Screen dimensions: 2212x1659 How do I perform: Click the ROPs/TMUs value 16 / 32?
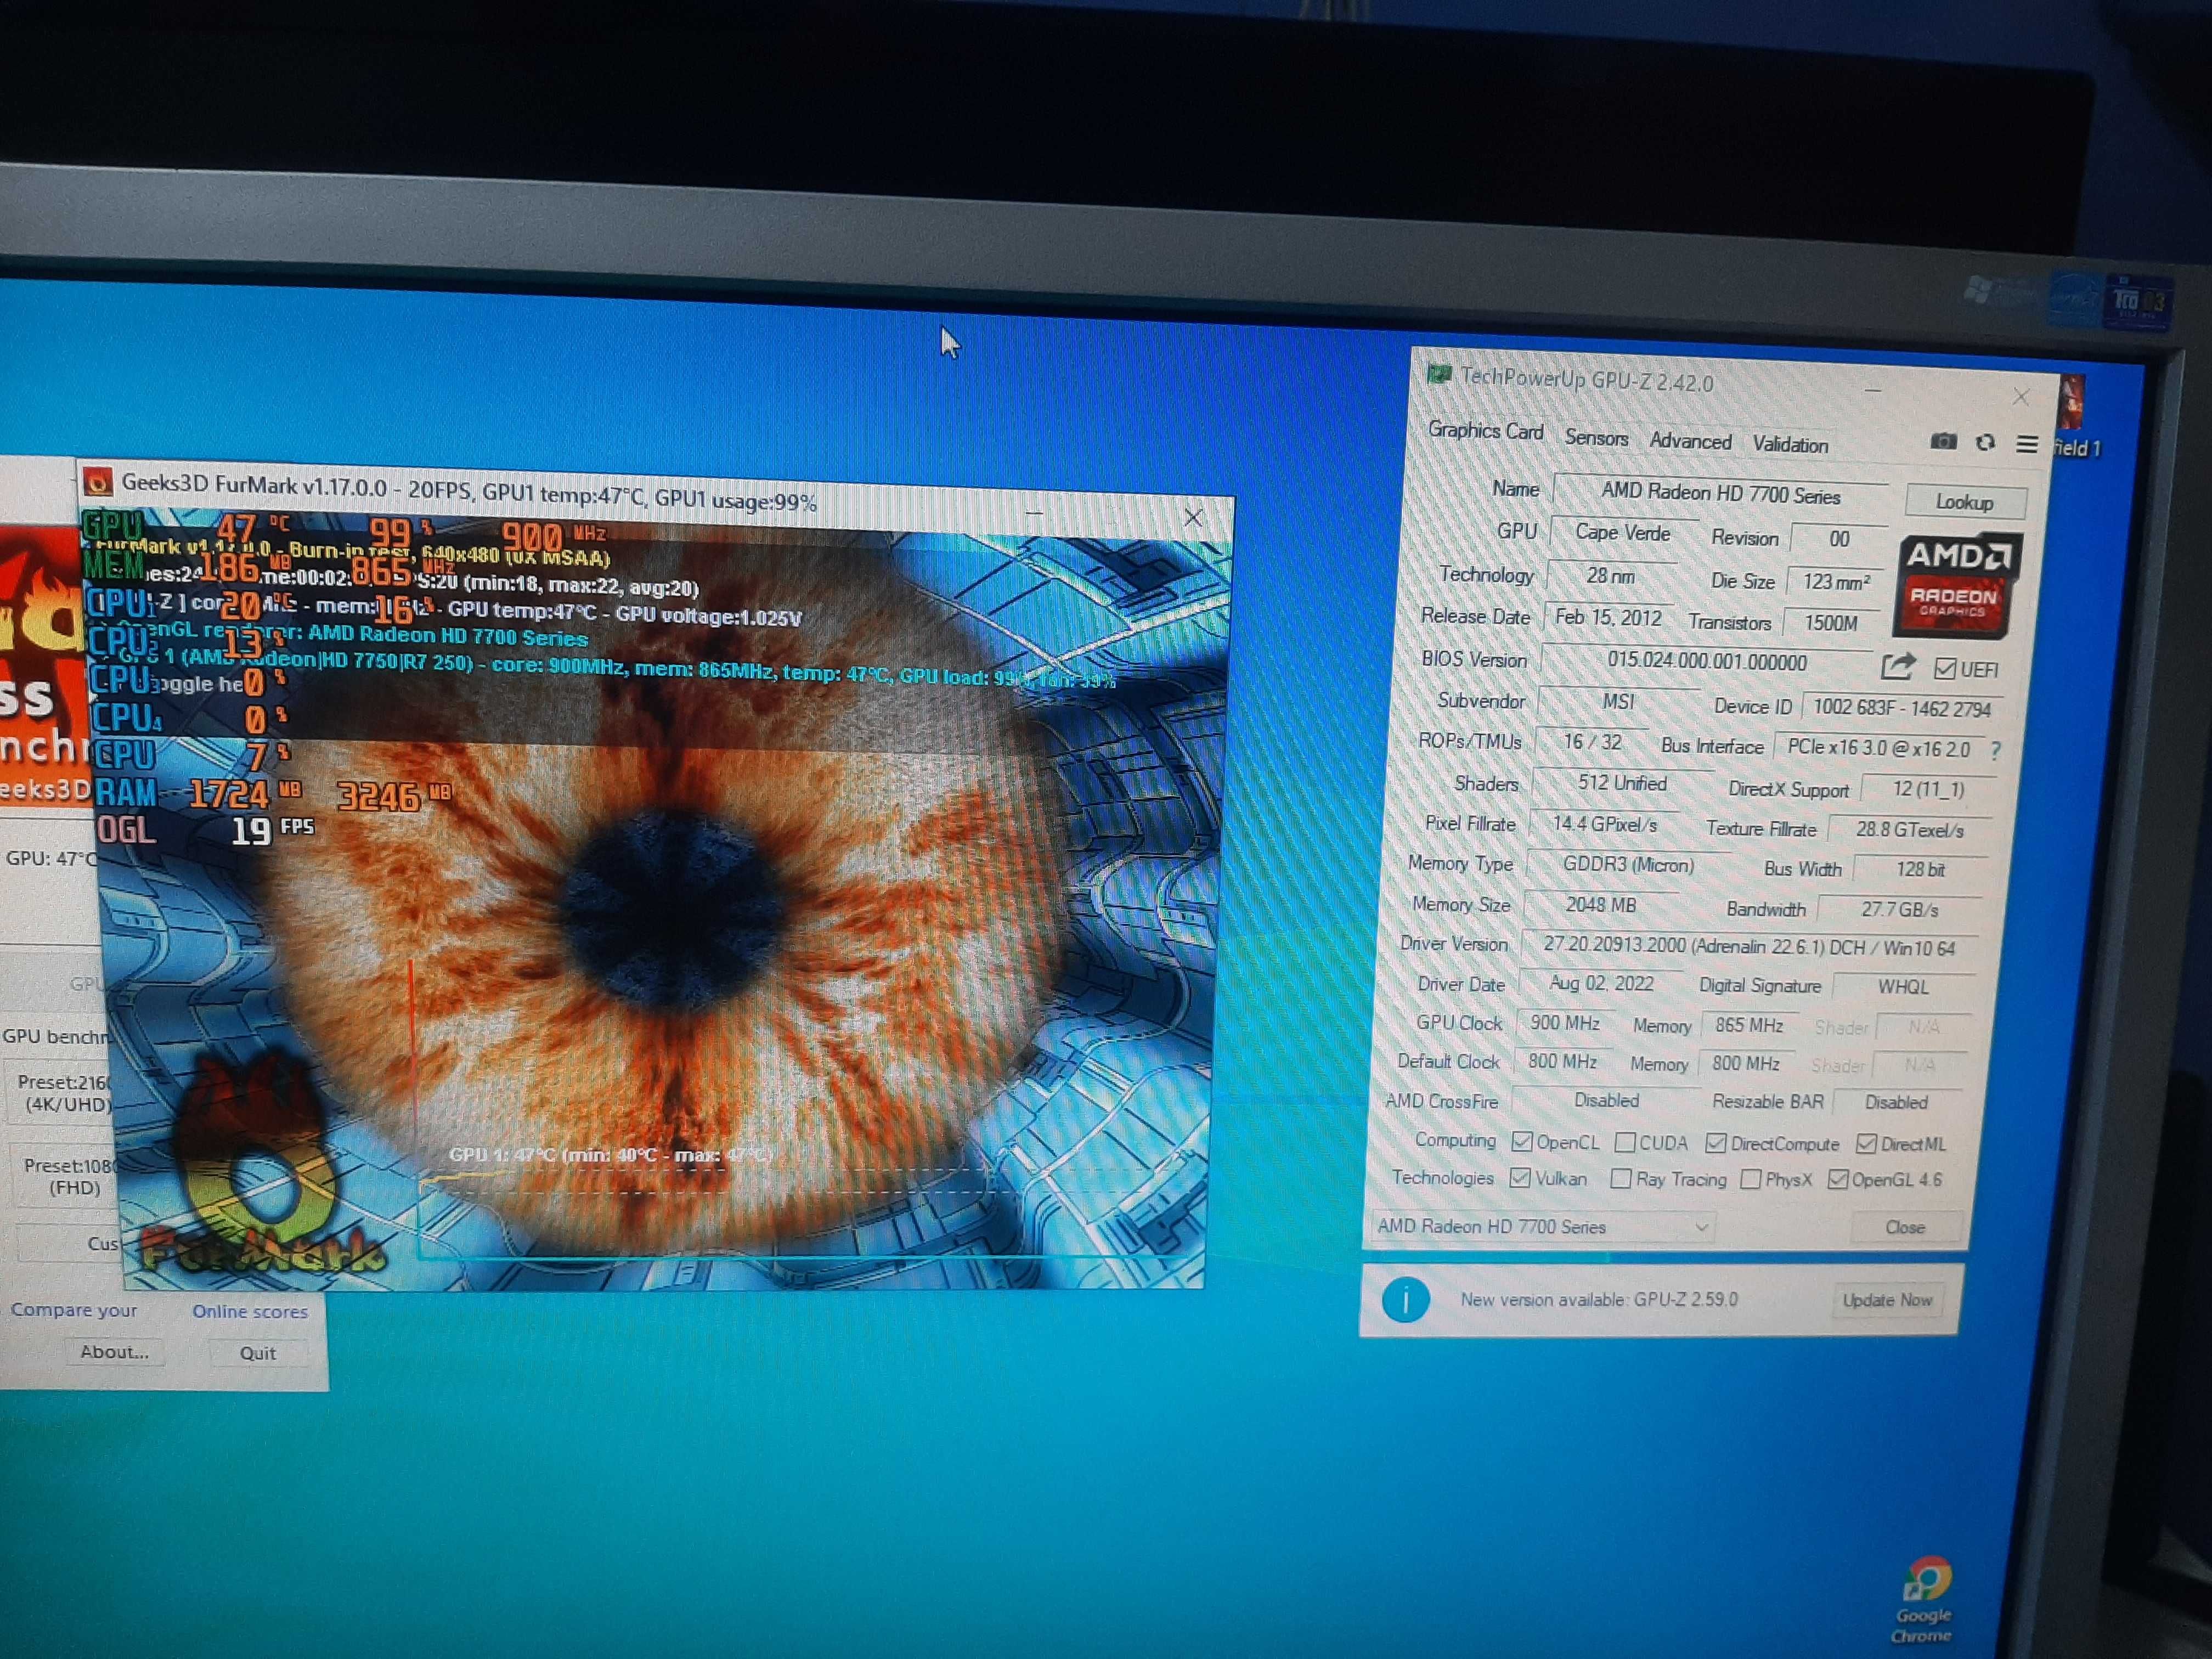1592,742
